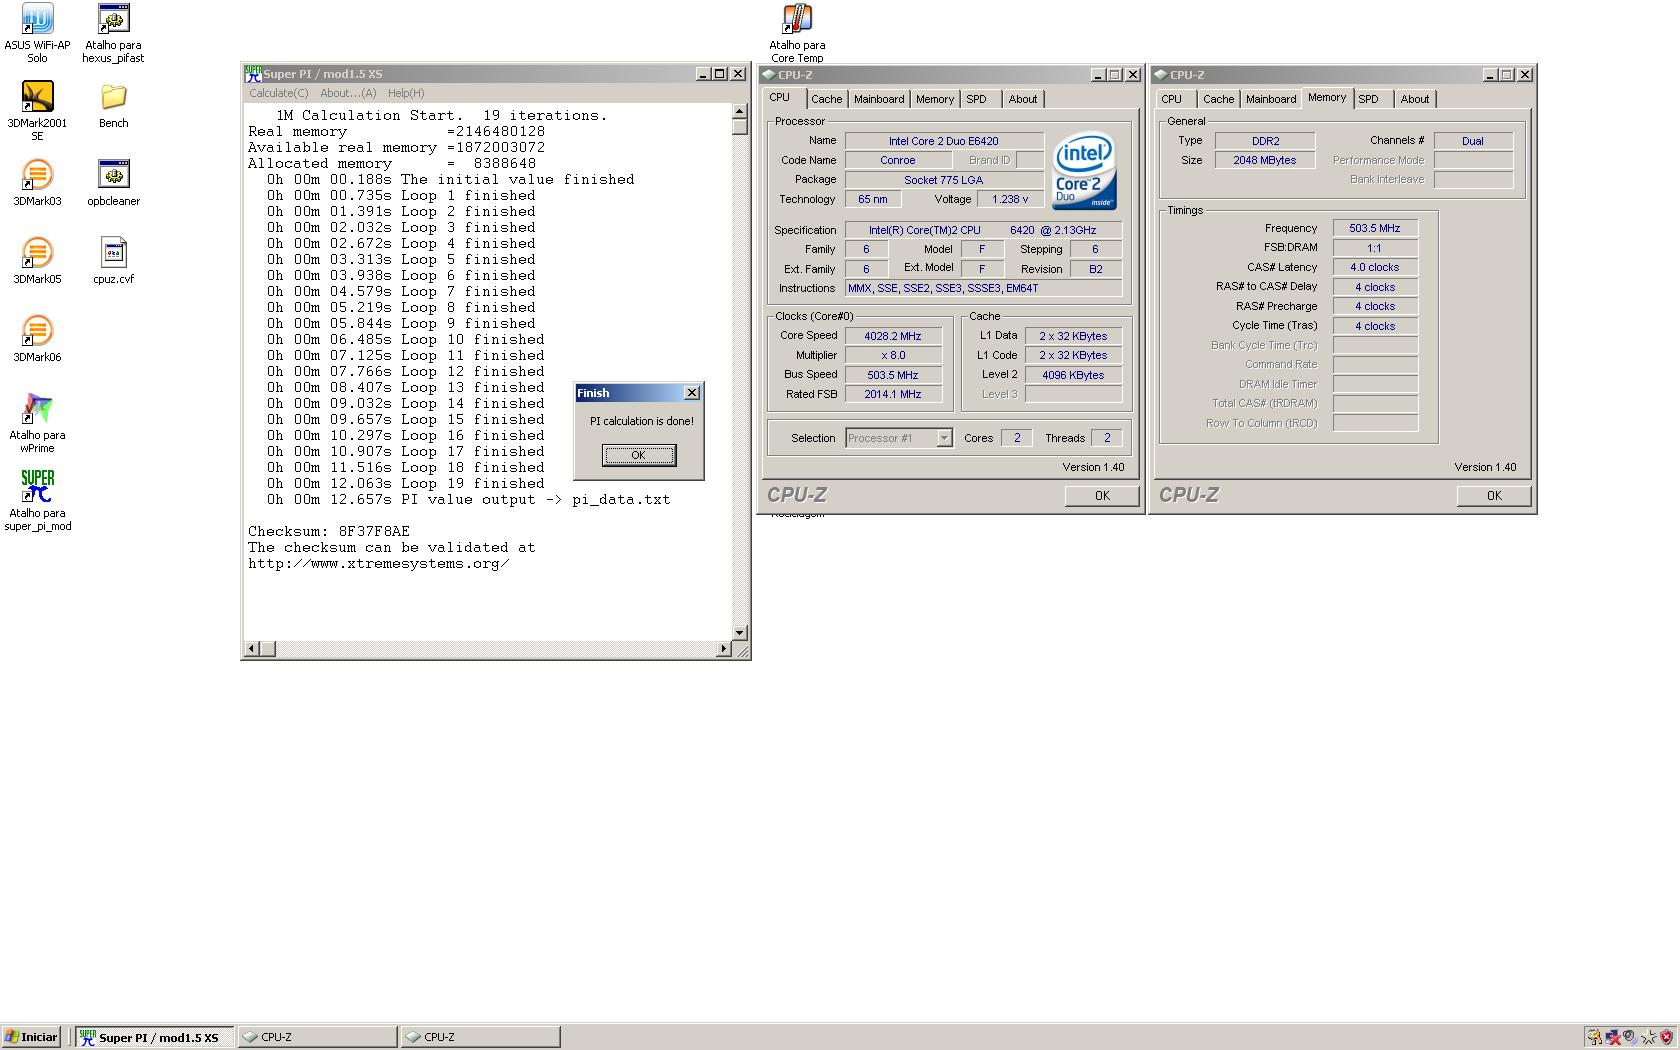Open the Calculate(C) menu in Super PI
Viewport: 1680px width, 1050px height.
[279, 93]
